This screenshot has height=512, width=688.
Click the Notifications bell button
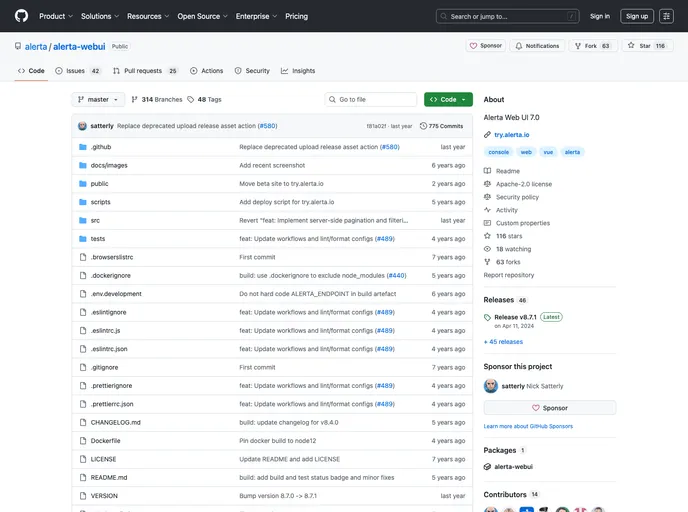point(537,46)
